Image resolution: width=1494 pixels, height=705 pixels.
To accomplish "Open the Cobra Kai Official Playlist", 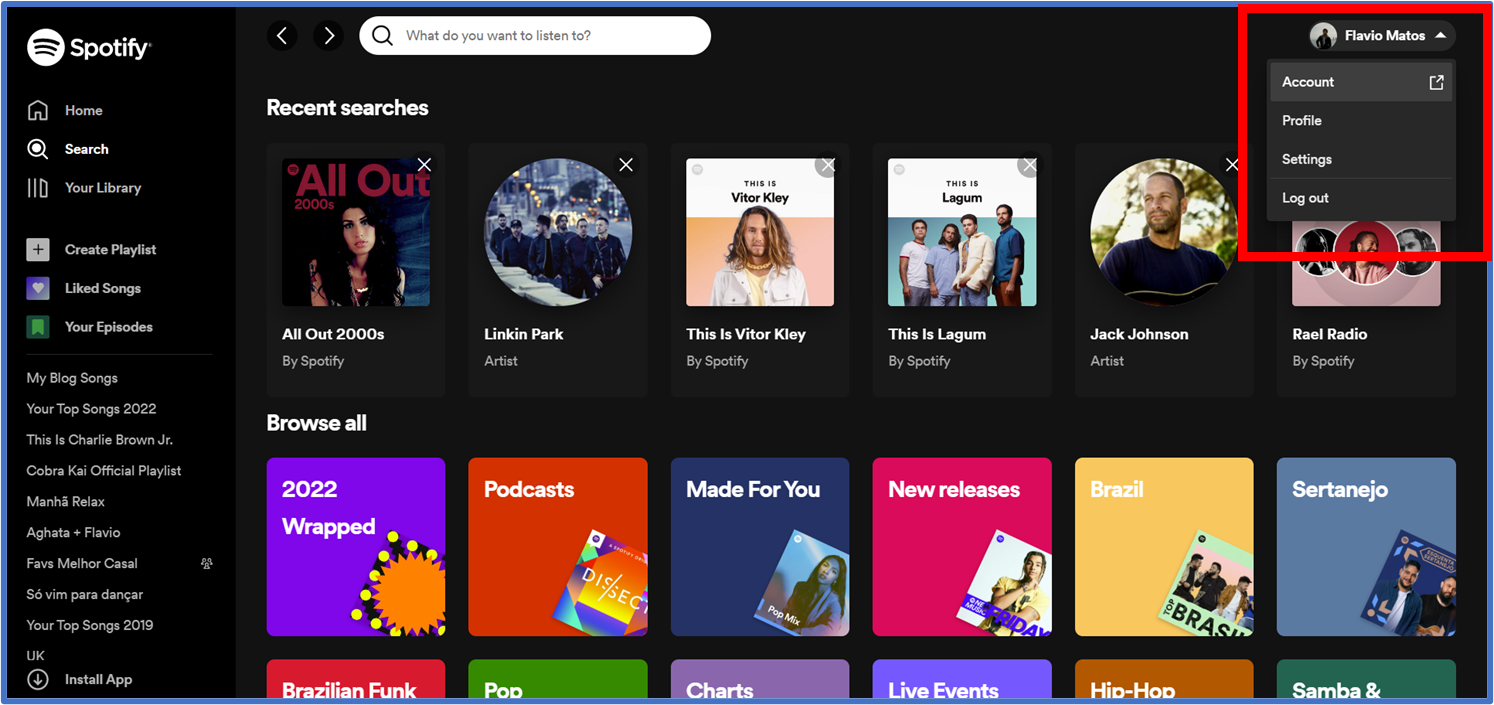I will coord(104,471).
